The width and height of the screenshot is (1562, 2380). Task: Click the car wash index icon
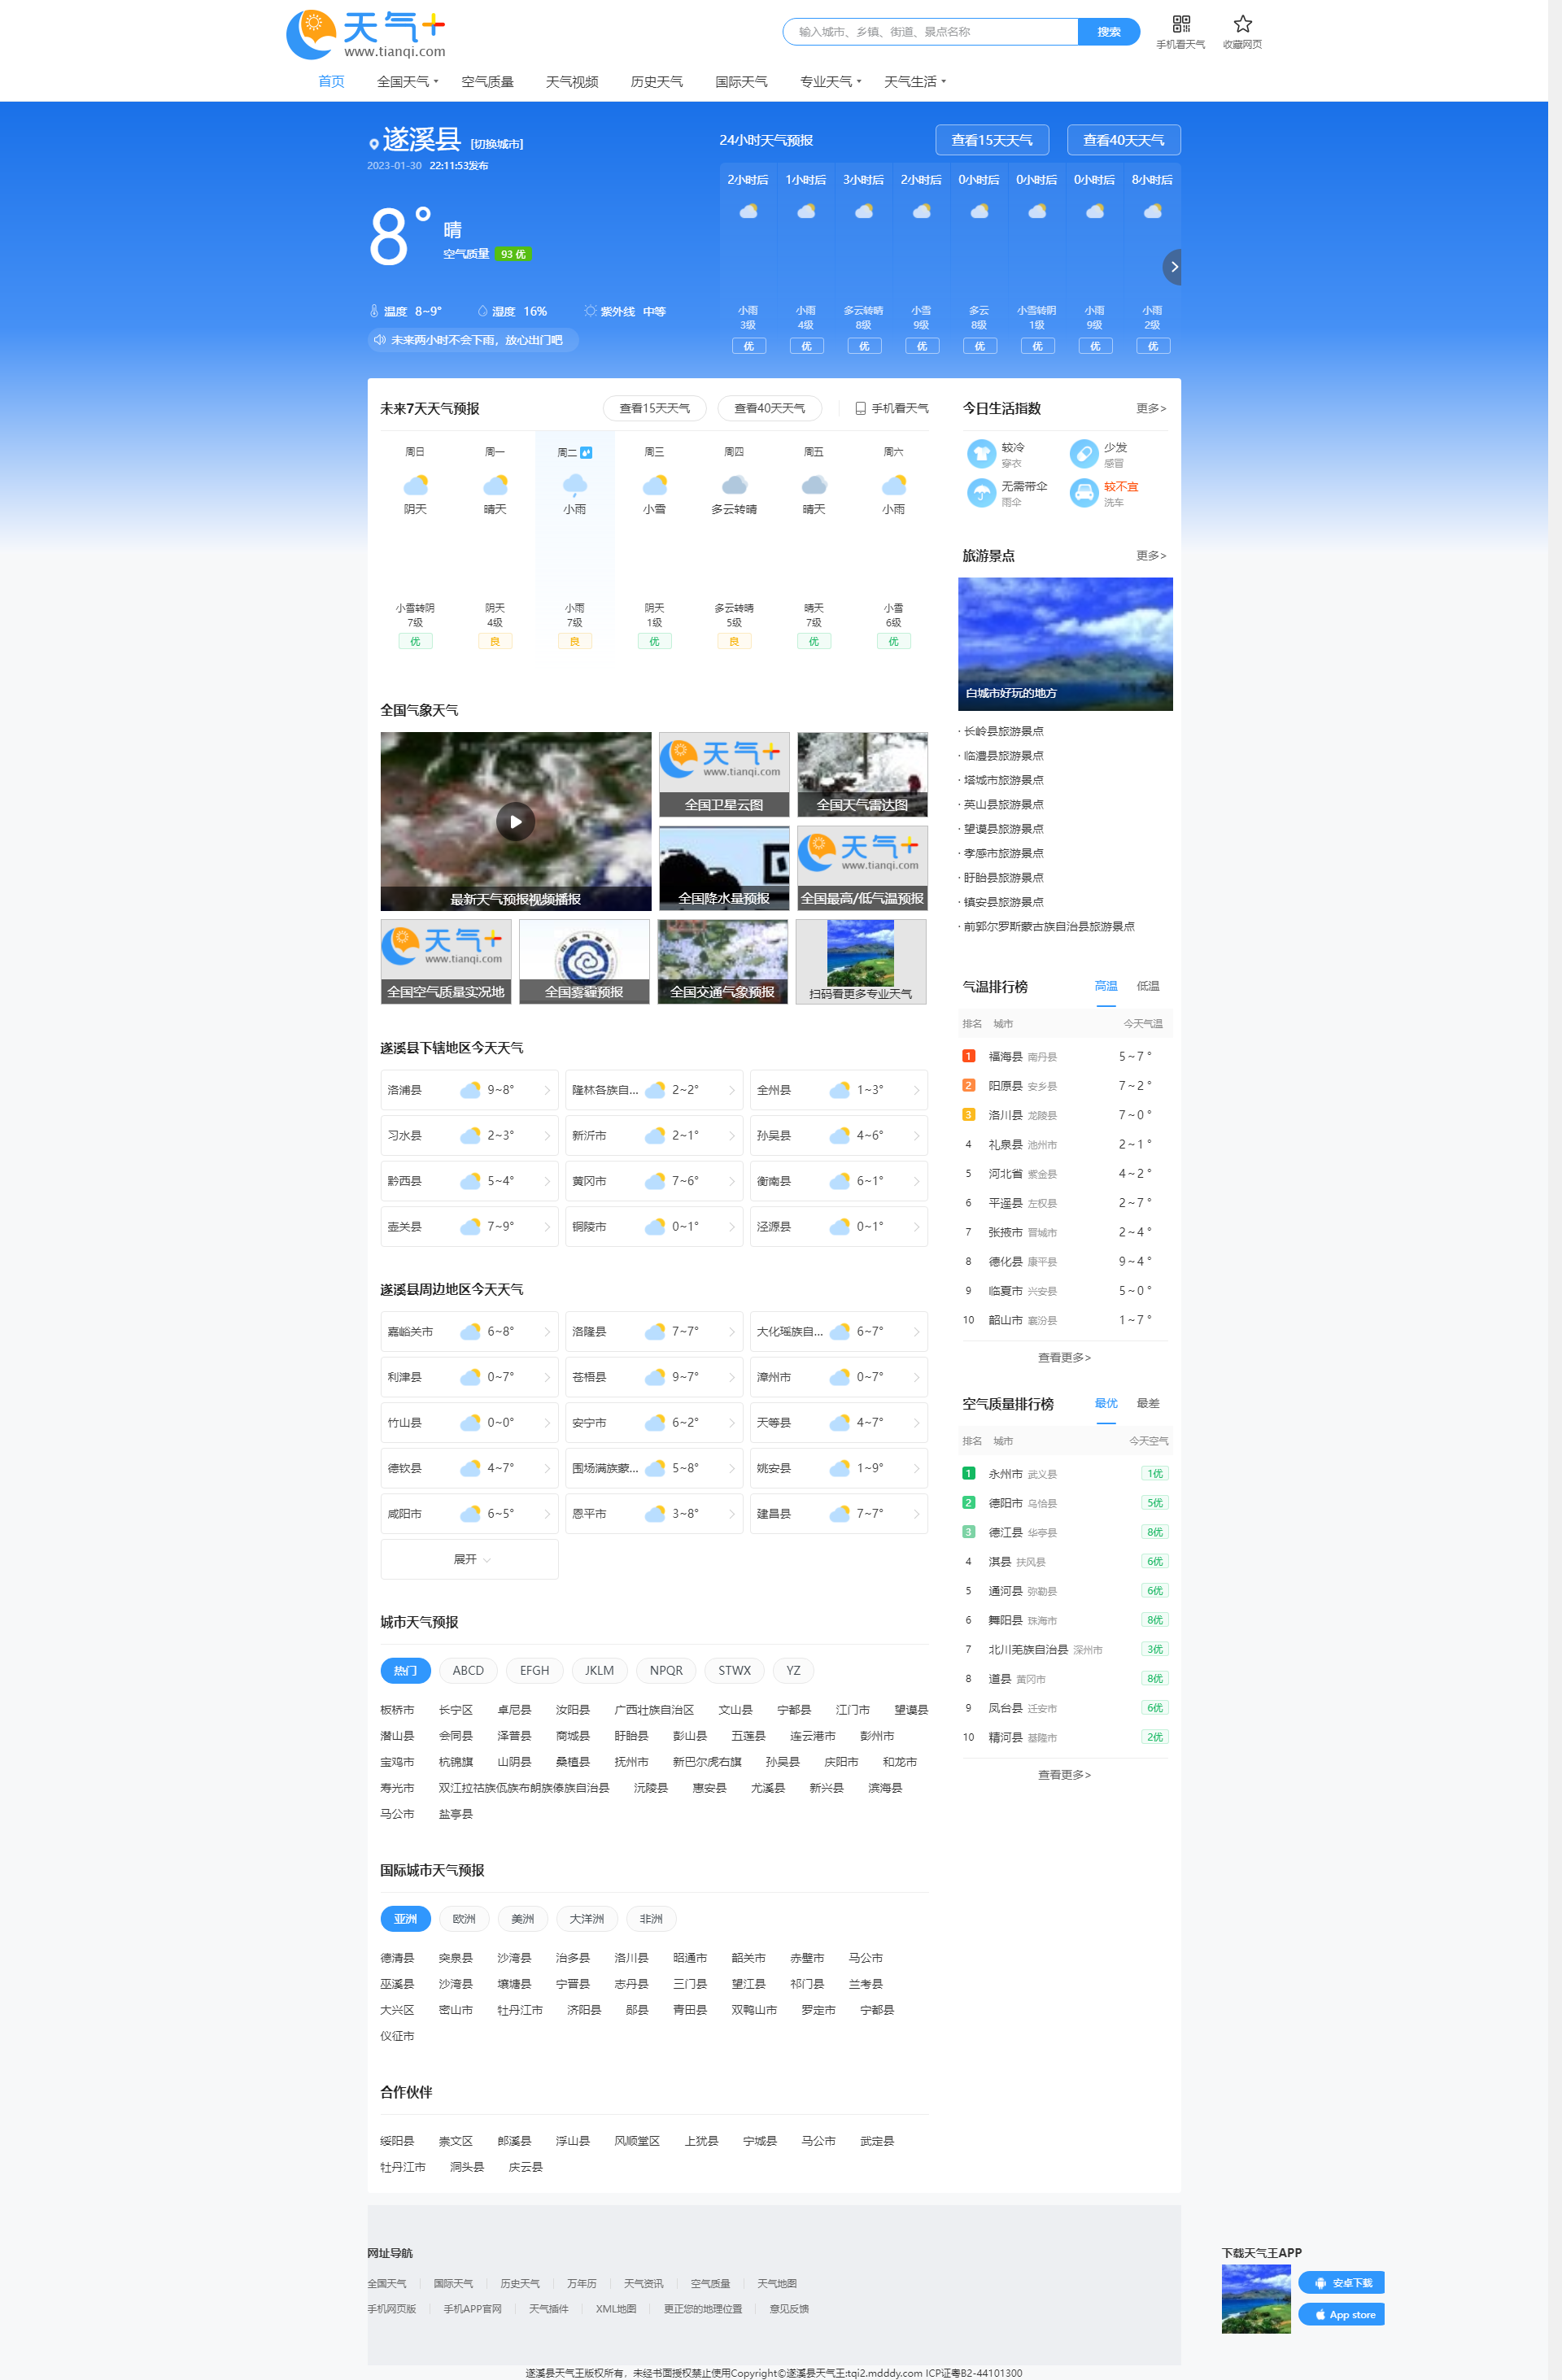tap(1083, 493)
